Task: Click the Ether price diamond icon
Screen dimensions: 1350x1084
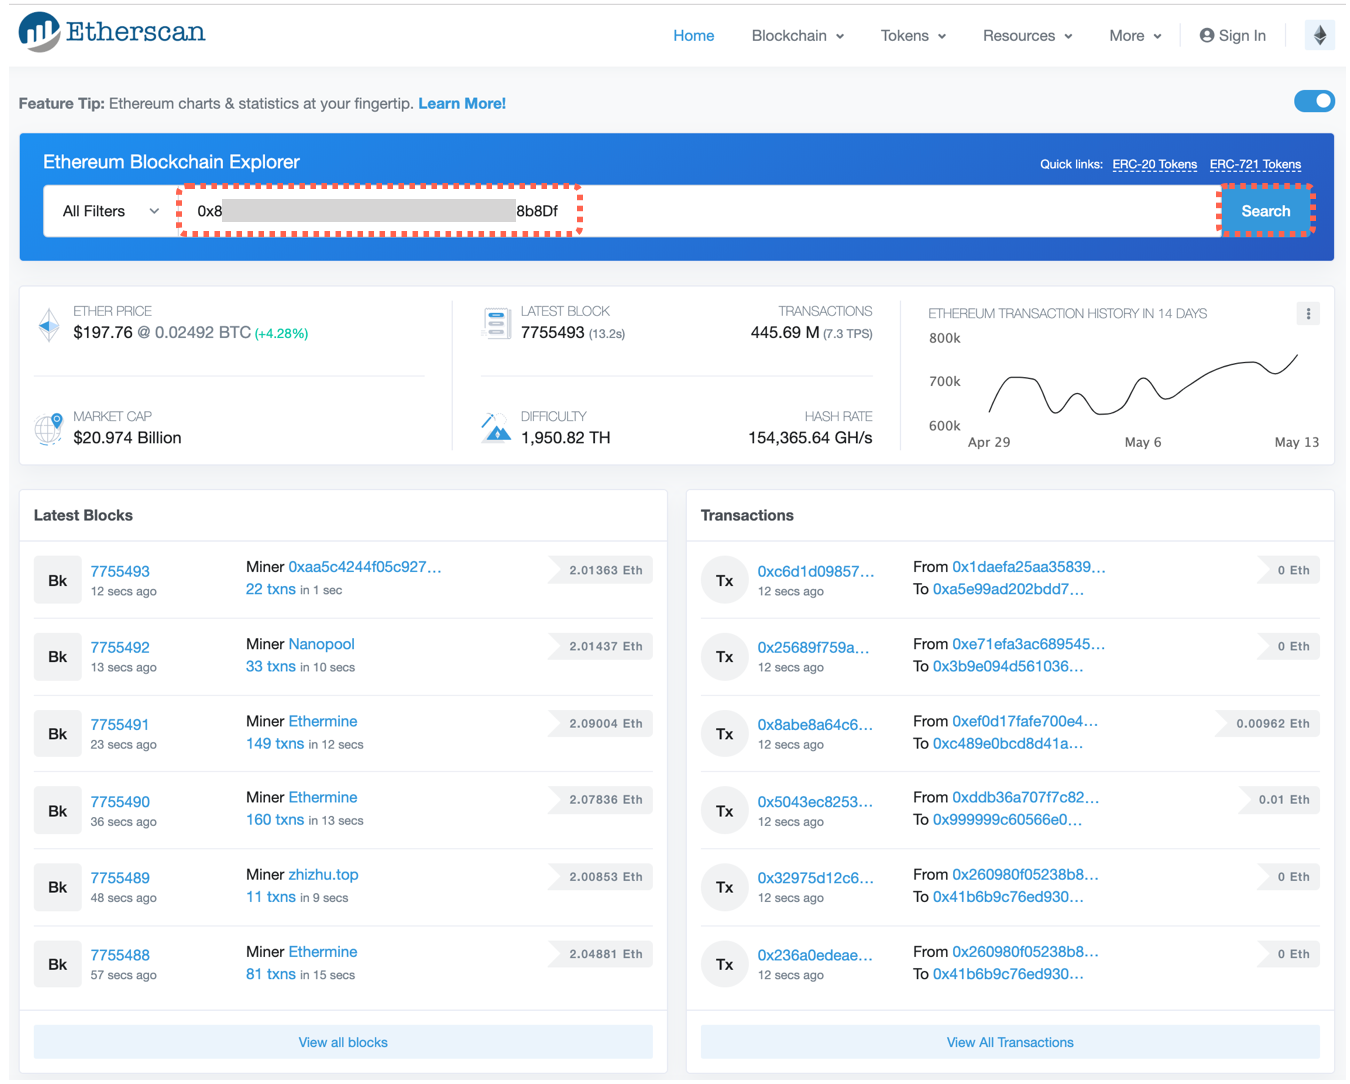Action: [x=48, y=324]
